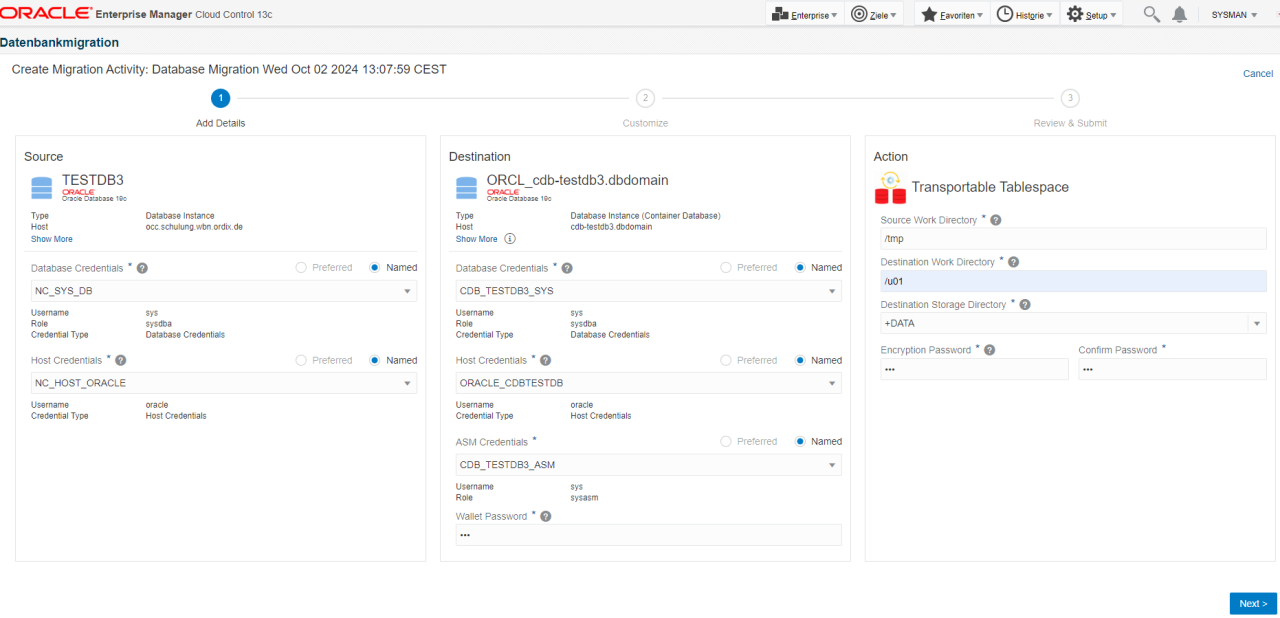Select Named for source Database Credentials
The height and width of the screenshot is (618, 1280).
(375, 268)
